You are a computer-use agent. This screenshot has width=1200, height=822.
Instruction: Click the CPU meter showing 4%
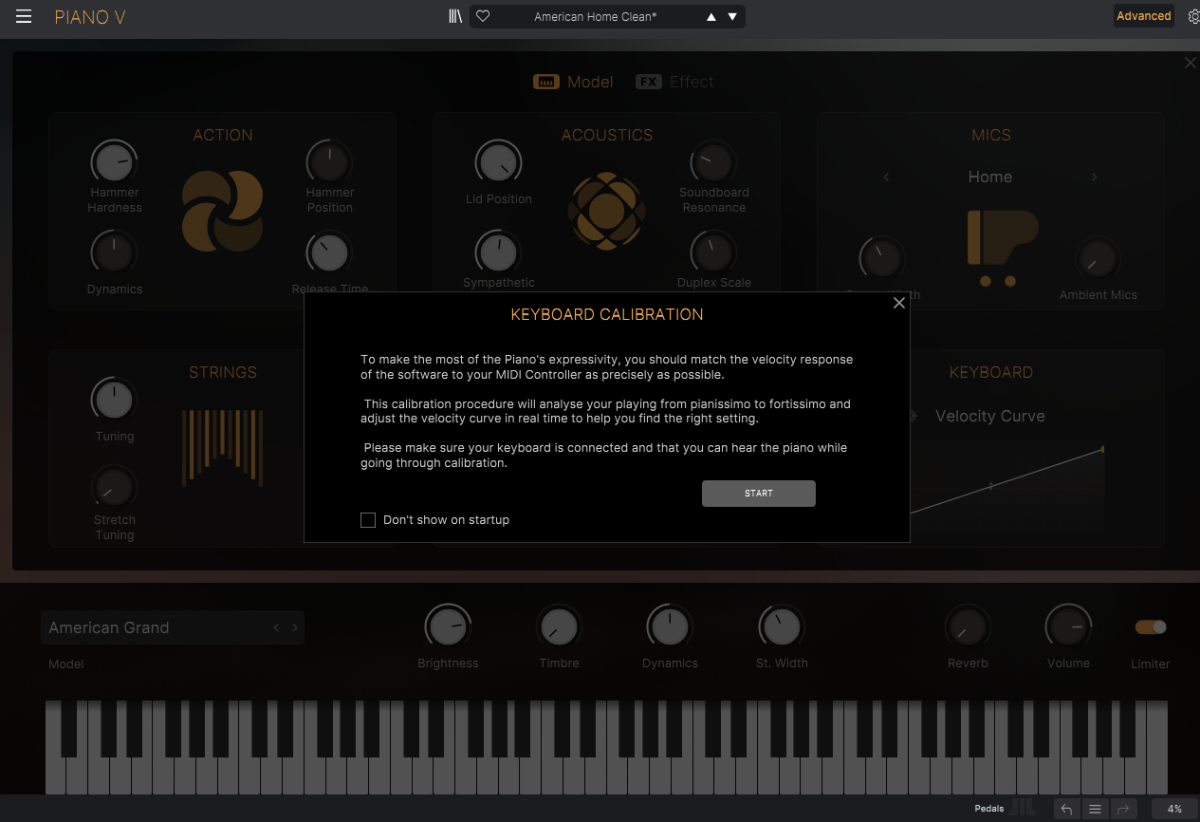tap(1174, 809)
